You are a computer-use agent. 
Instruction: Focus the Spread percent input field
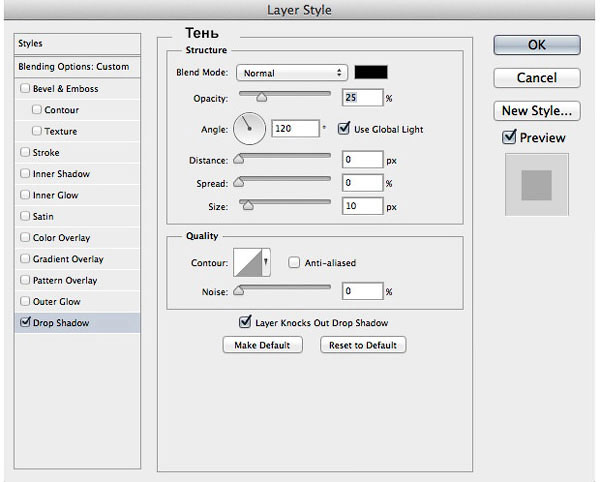pyautogui.click(x=362, y=183)
